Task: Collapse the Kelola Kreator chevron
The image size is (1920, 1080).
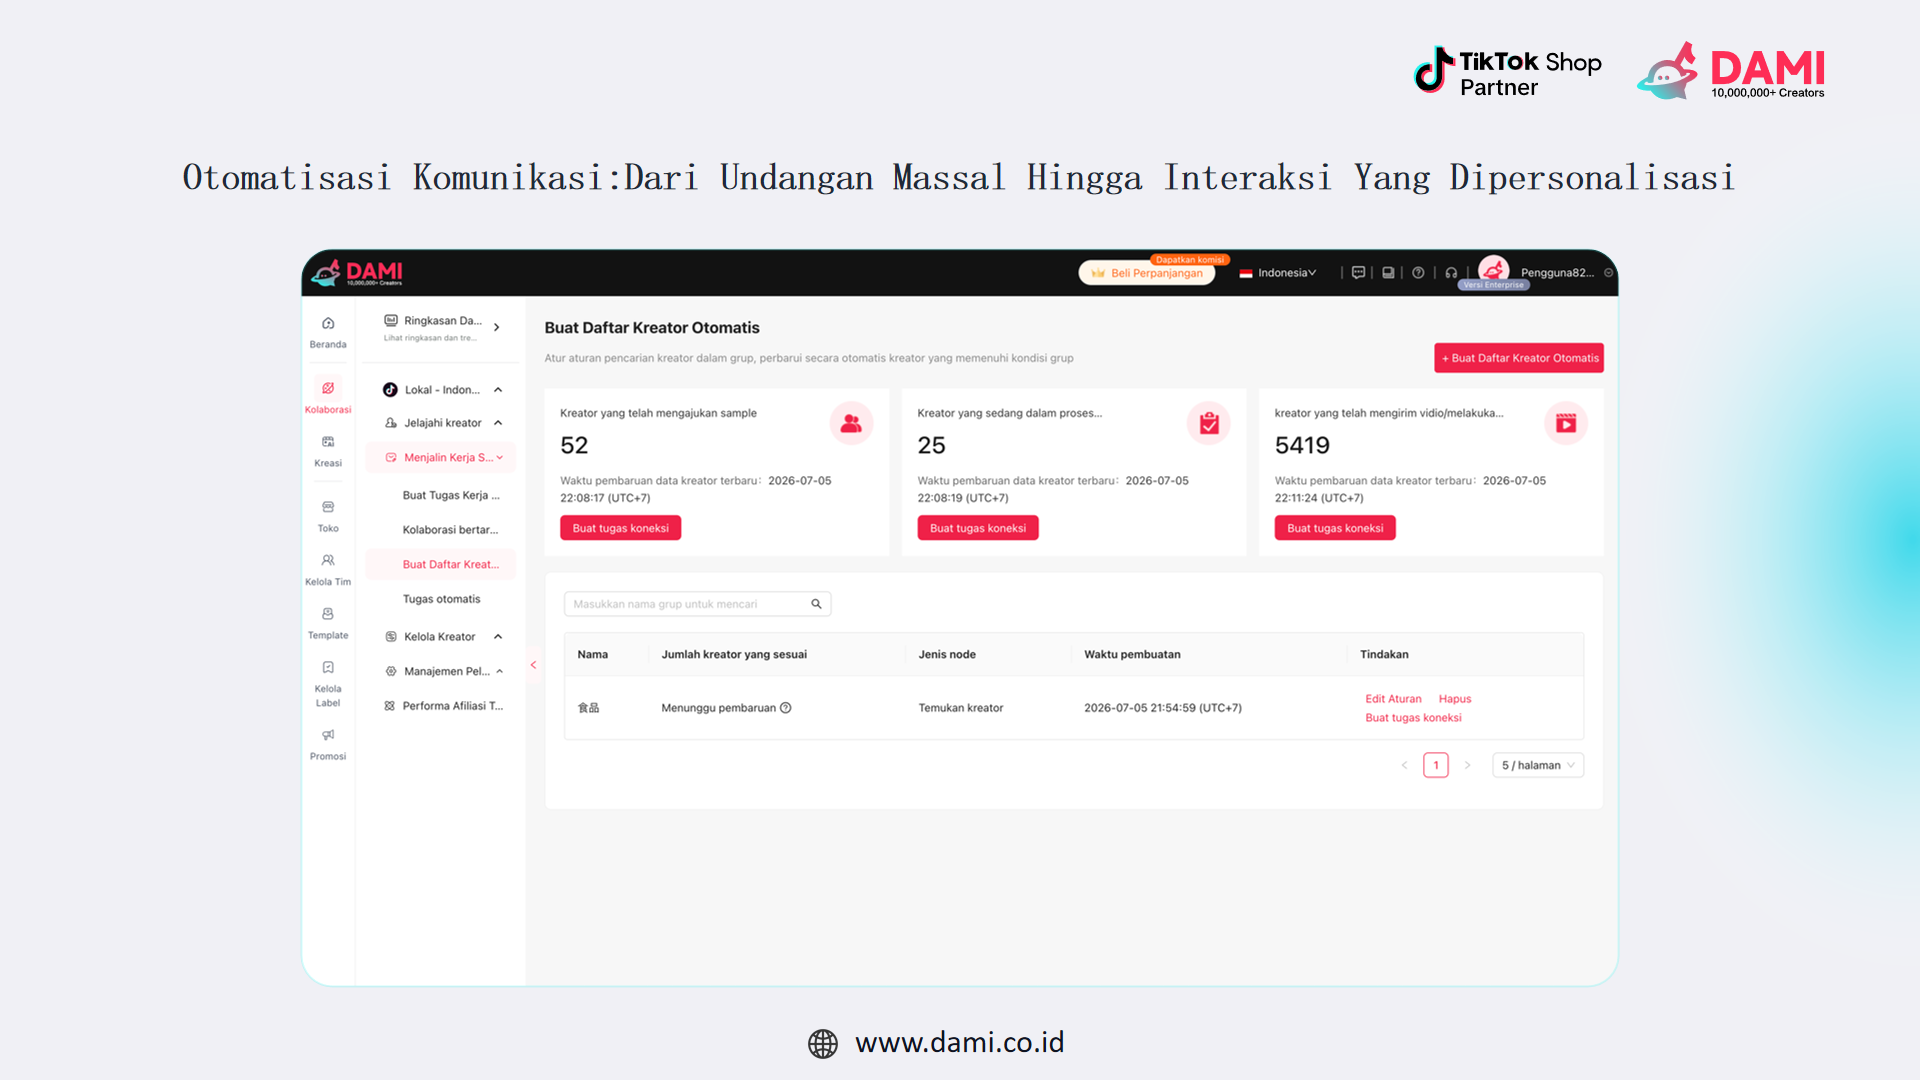Action: tap(498, 637)
